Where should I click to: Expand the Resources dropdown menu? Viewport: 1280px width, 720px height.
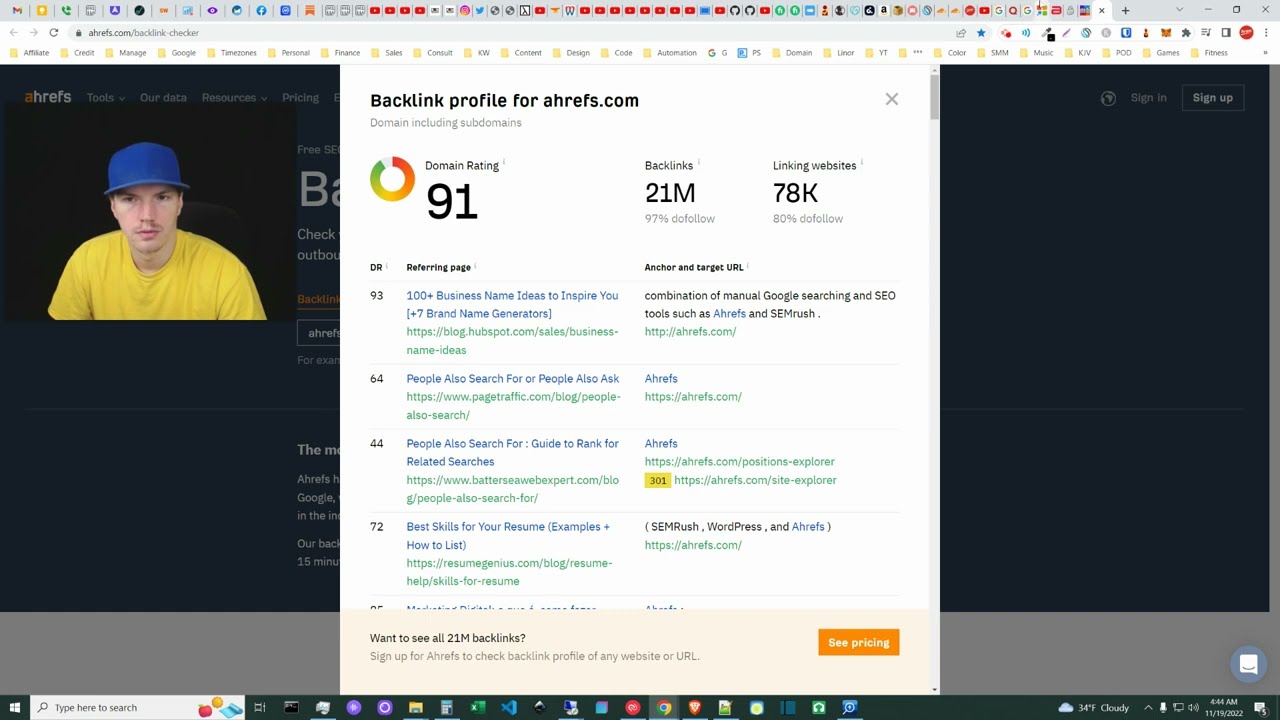(x=234, y=98)
